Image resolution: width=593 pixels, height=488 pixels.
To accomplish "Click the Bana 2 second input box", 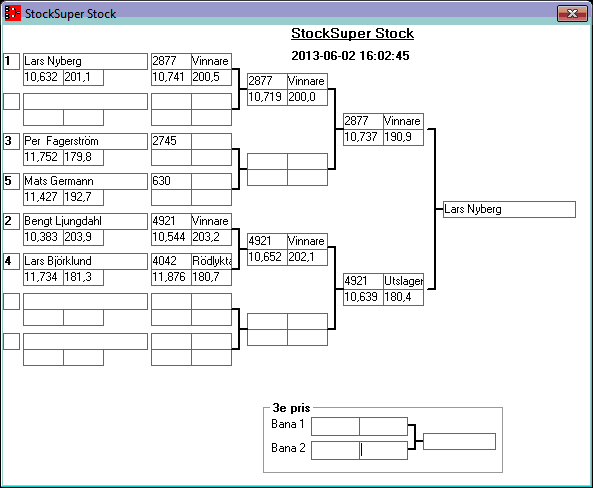I will coord(383,450).
